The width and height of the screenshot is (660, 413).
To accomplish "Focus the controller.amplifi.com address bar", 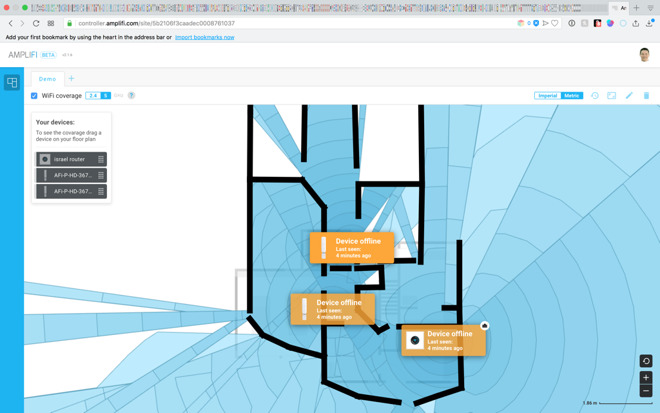I will pyautogui.click(x=290, y=24).
